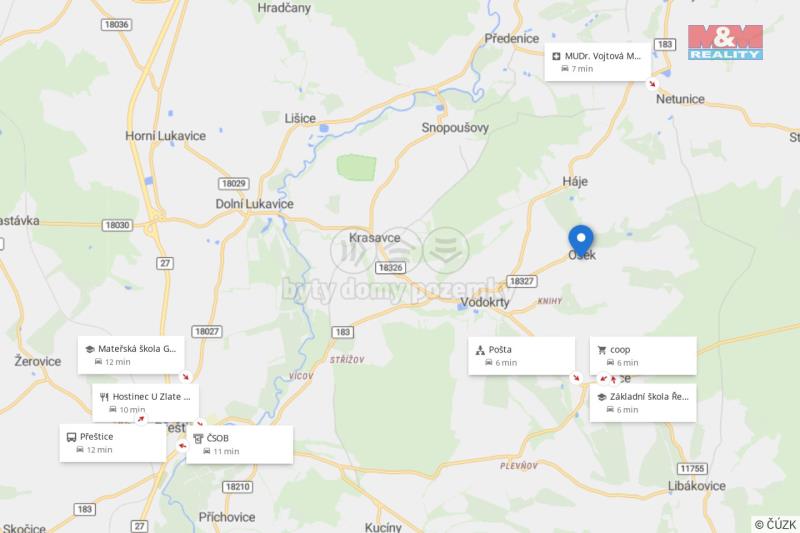Select the Pošta post office card
800x533 pixels.
point(521,356)
